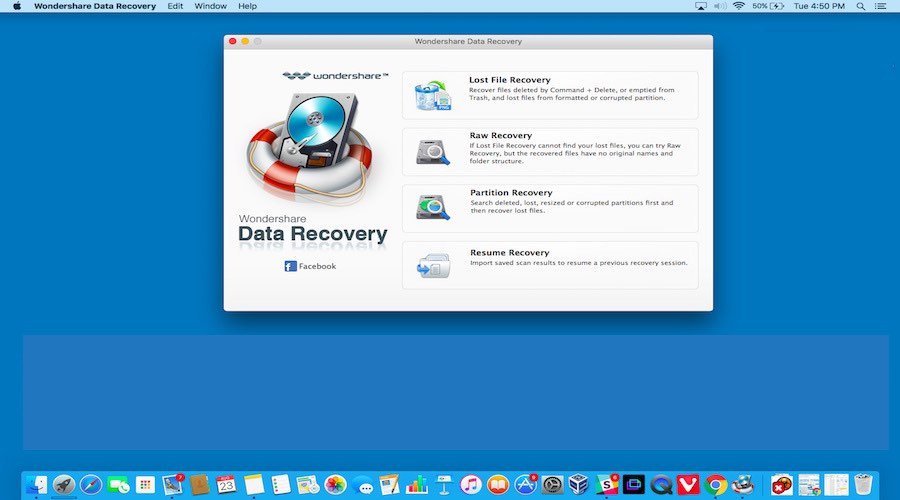This screenshot has height=500, width=900.
Task: Launch Safari from the dock
Action: coord(91,485)
